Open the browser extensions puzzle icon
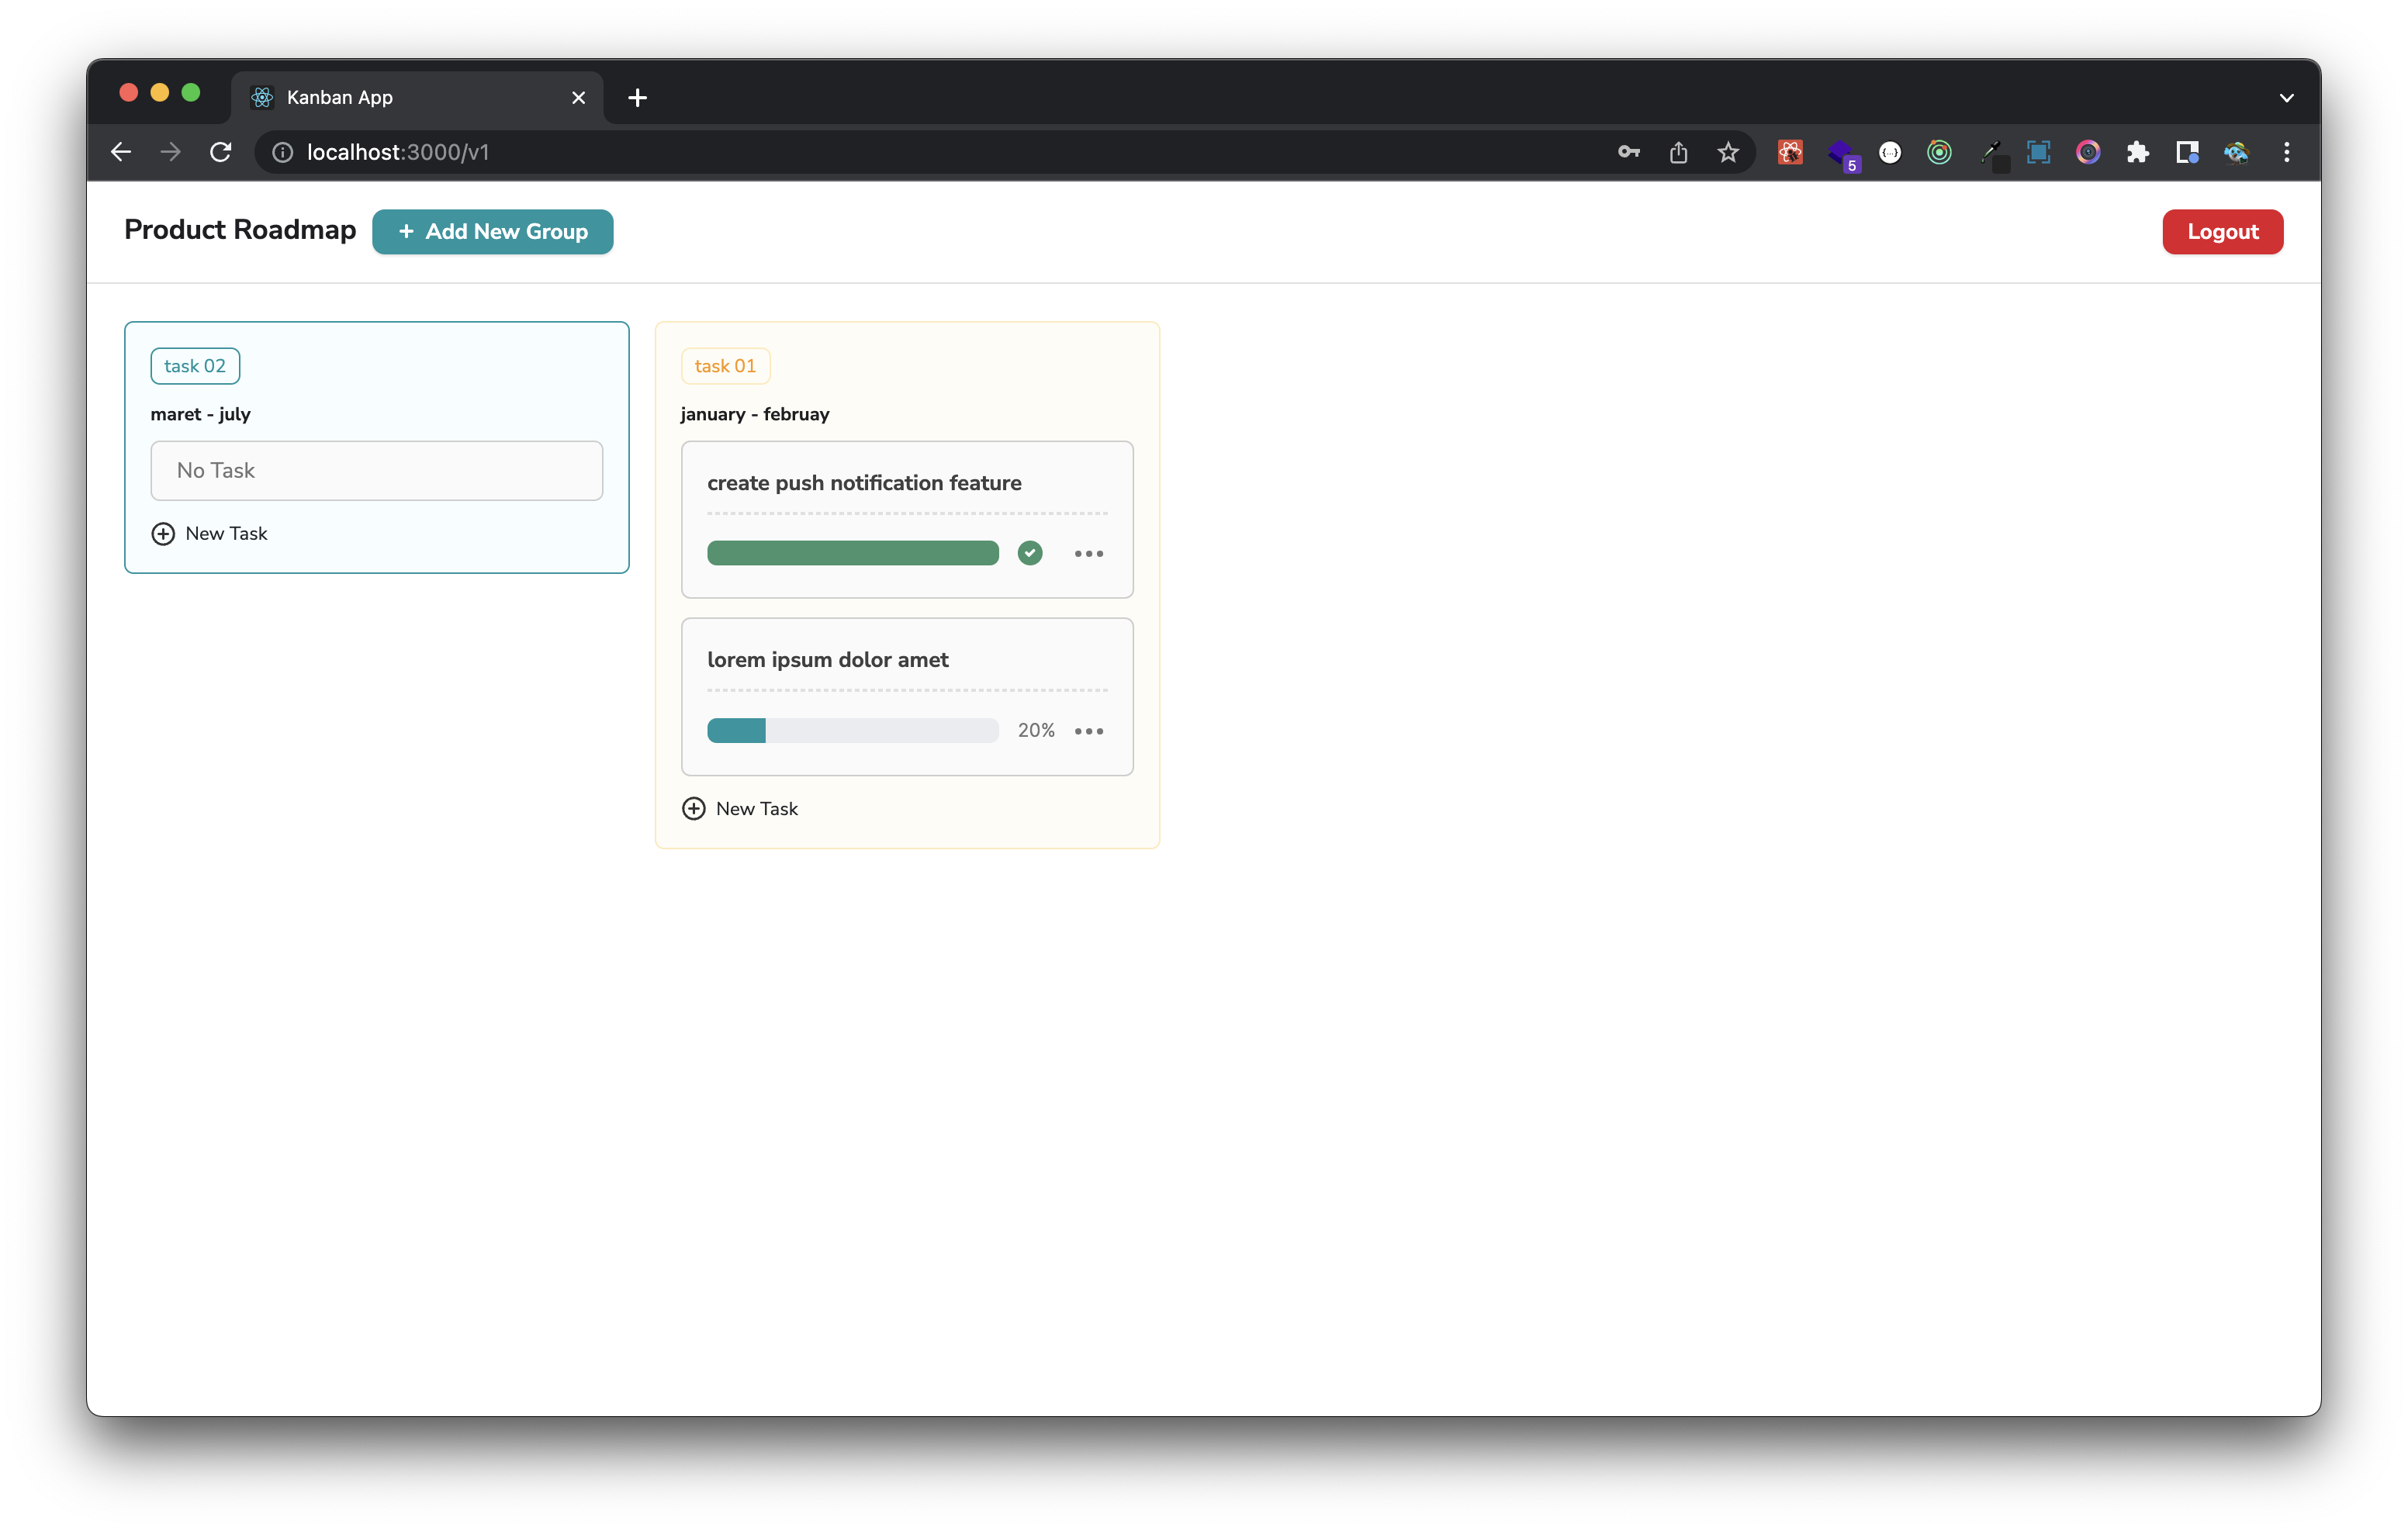Image resolution: width=2408 pixels, height=1531 pixels. [2138, 152]
